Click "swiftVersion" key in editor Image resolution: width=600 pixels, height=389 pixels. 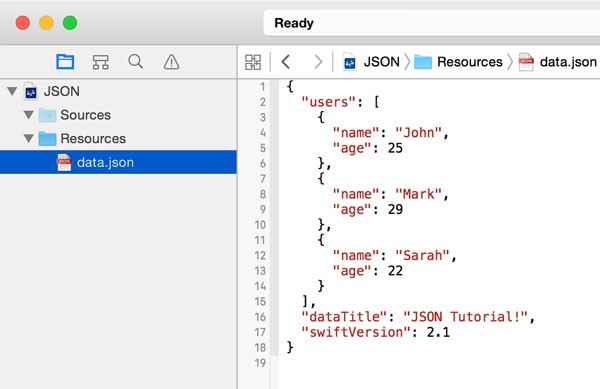pyautogui.click(x=356, y=332)
